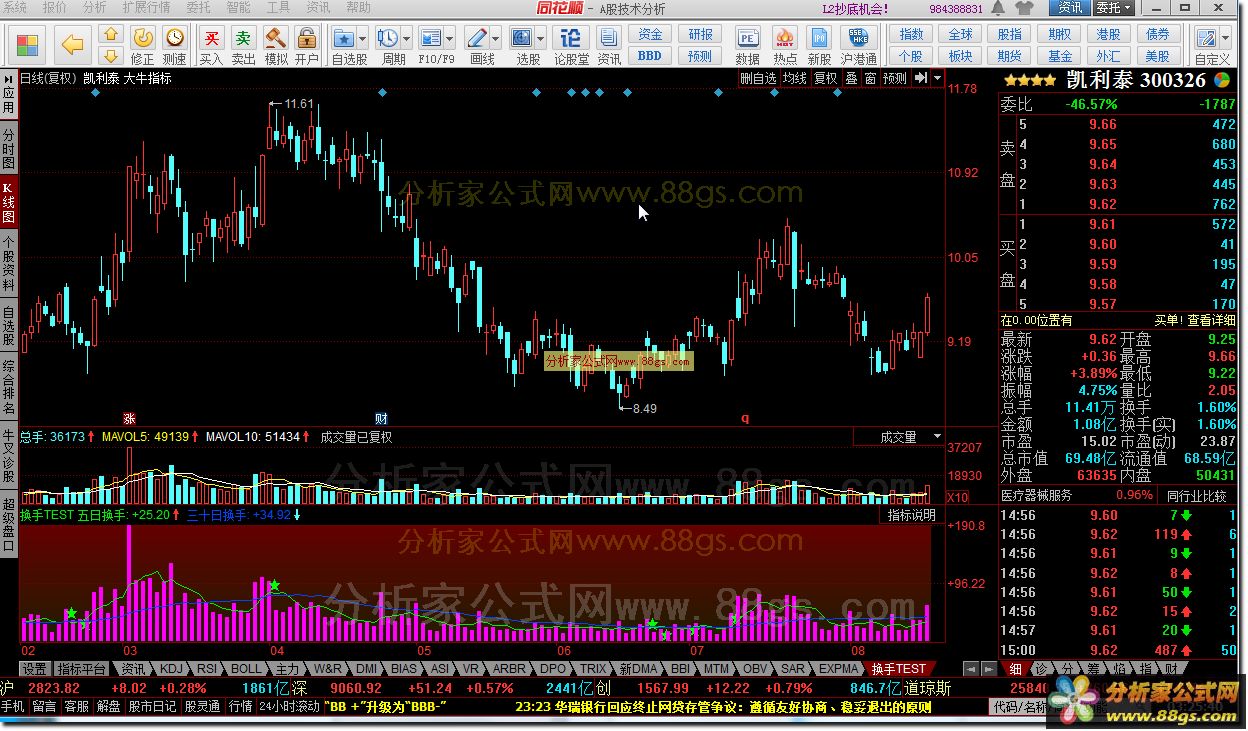The width and height of the screenshot is (1248, 731).
Task: Go back with the yellow left arrow
Action: (72, 44)
